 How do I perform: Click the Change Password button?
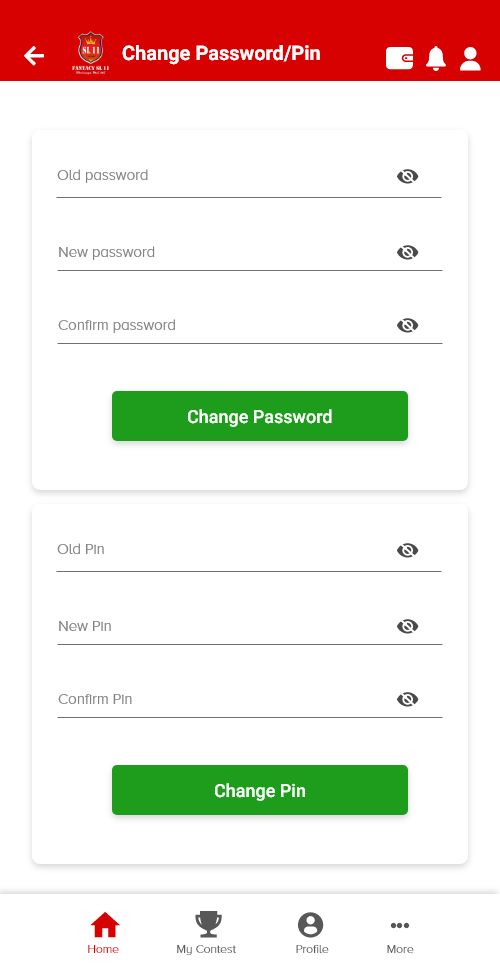[x=260, y=416]
